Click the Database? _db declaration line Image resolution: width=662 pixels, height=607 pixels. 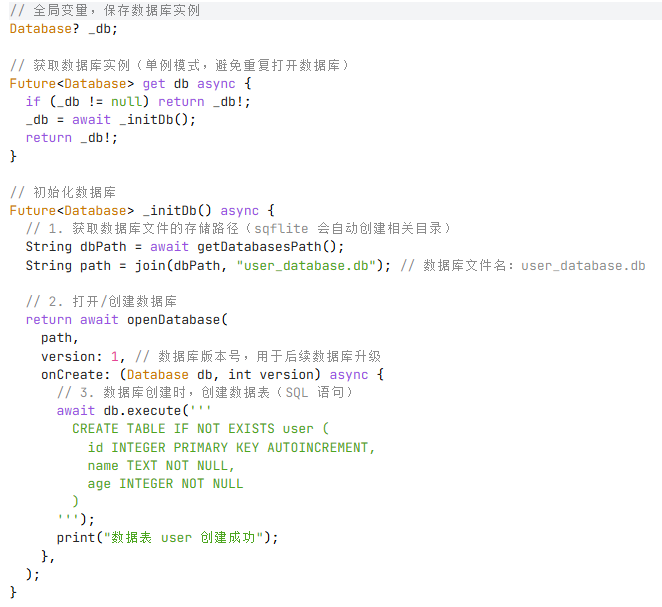click(x=56, y=29)
